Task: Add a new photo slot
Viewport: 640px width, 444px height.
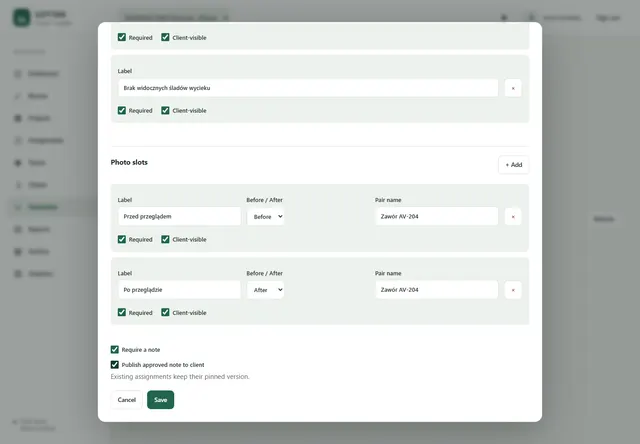Action: click(513, 164)
